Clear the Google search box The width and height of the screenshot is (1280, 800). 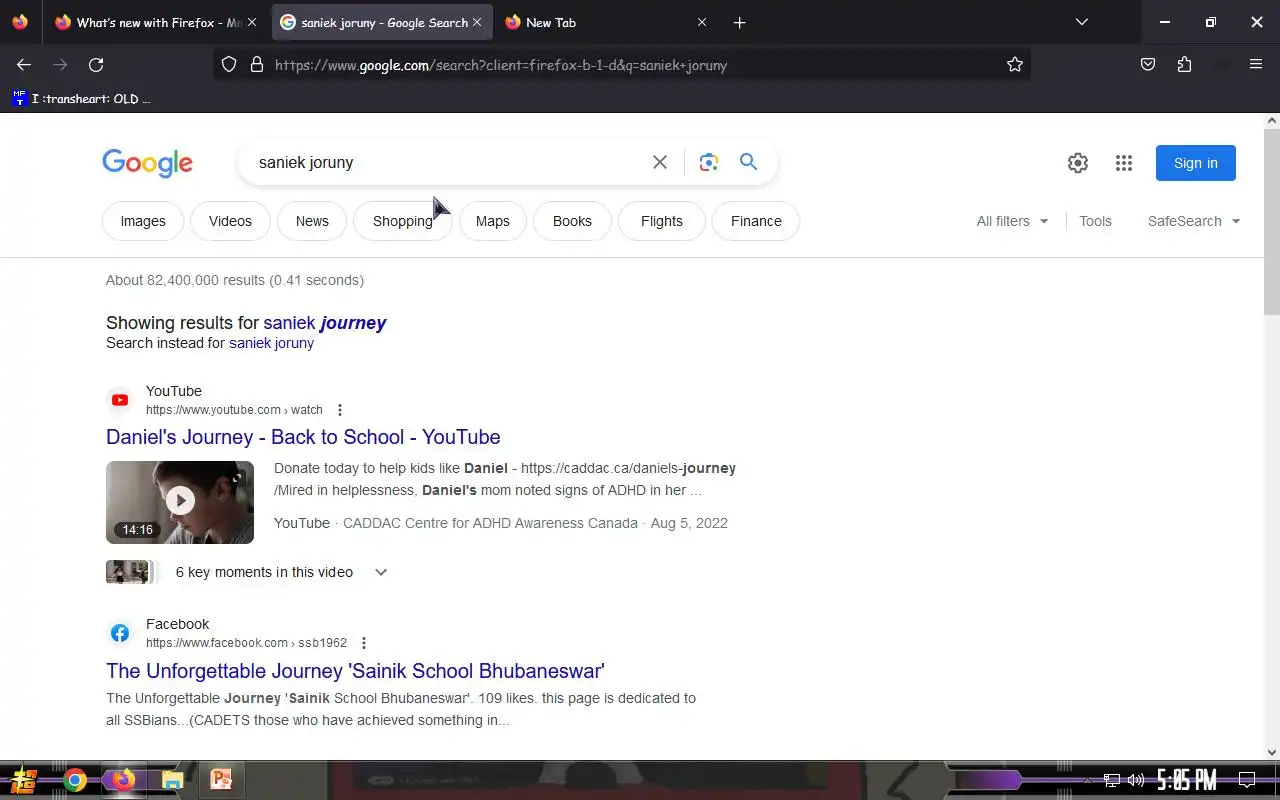[660, 162]
